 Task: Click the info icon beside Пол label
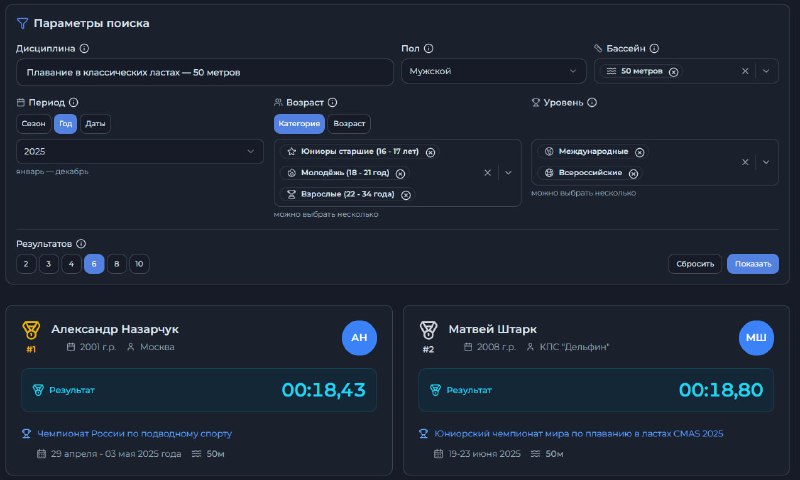tap(428, 48)
